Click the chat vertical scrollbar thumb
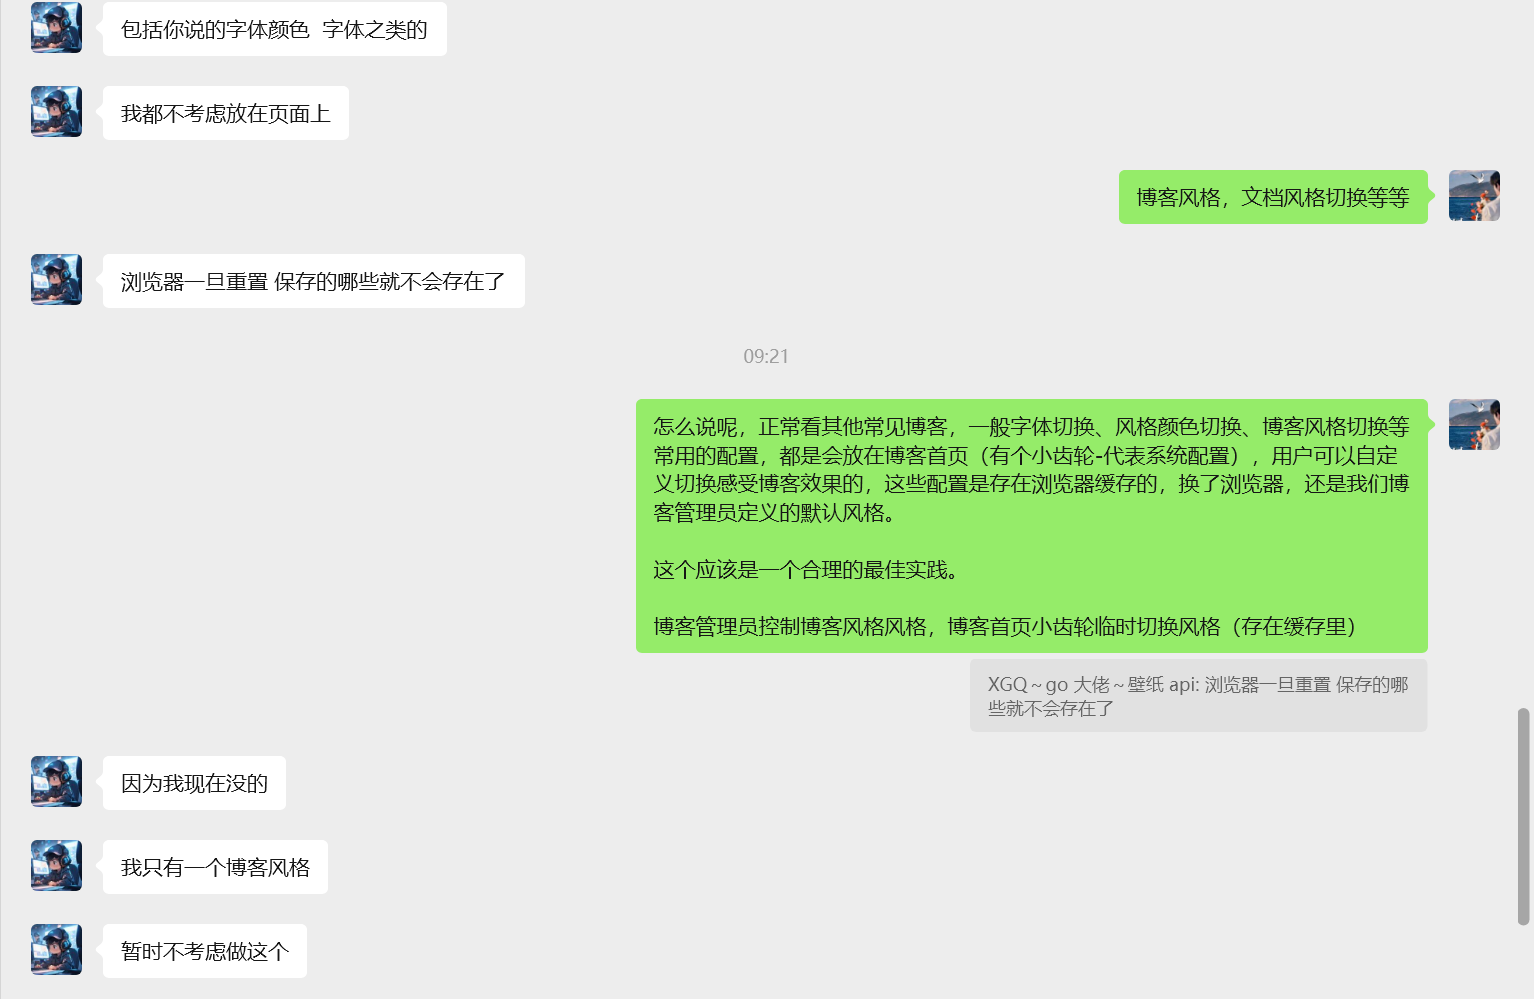The height and width of the screenshot is (999, 1534). point(1523,816)
